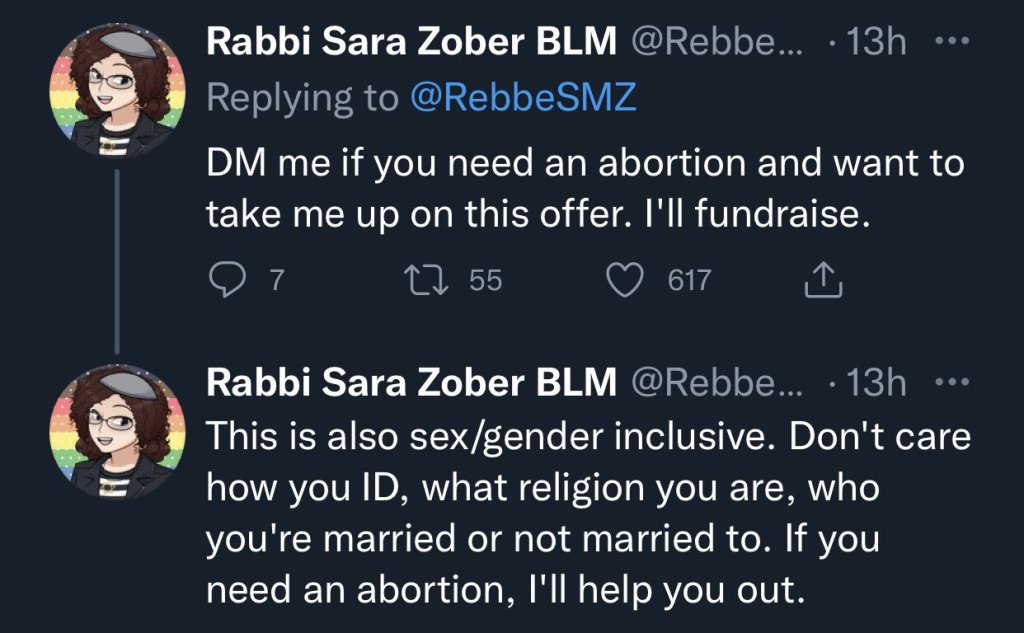
Task: Click the retweet count of 55
Action: (486, 282)
